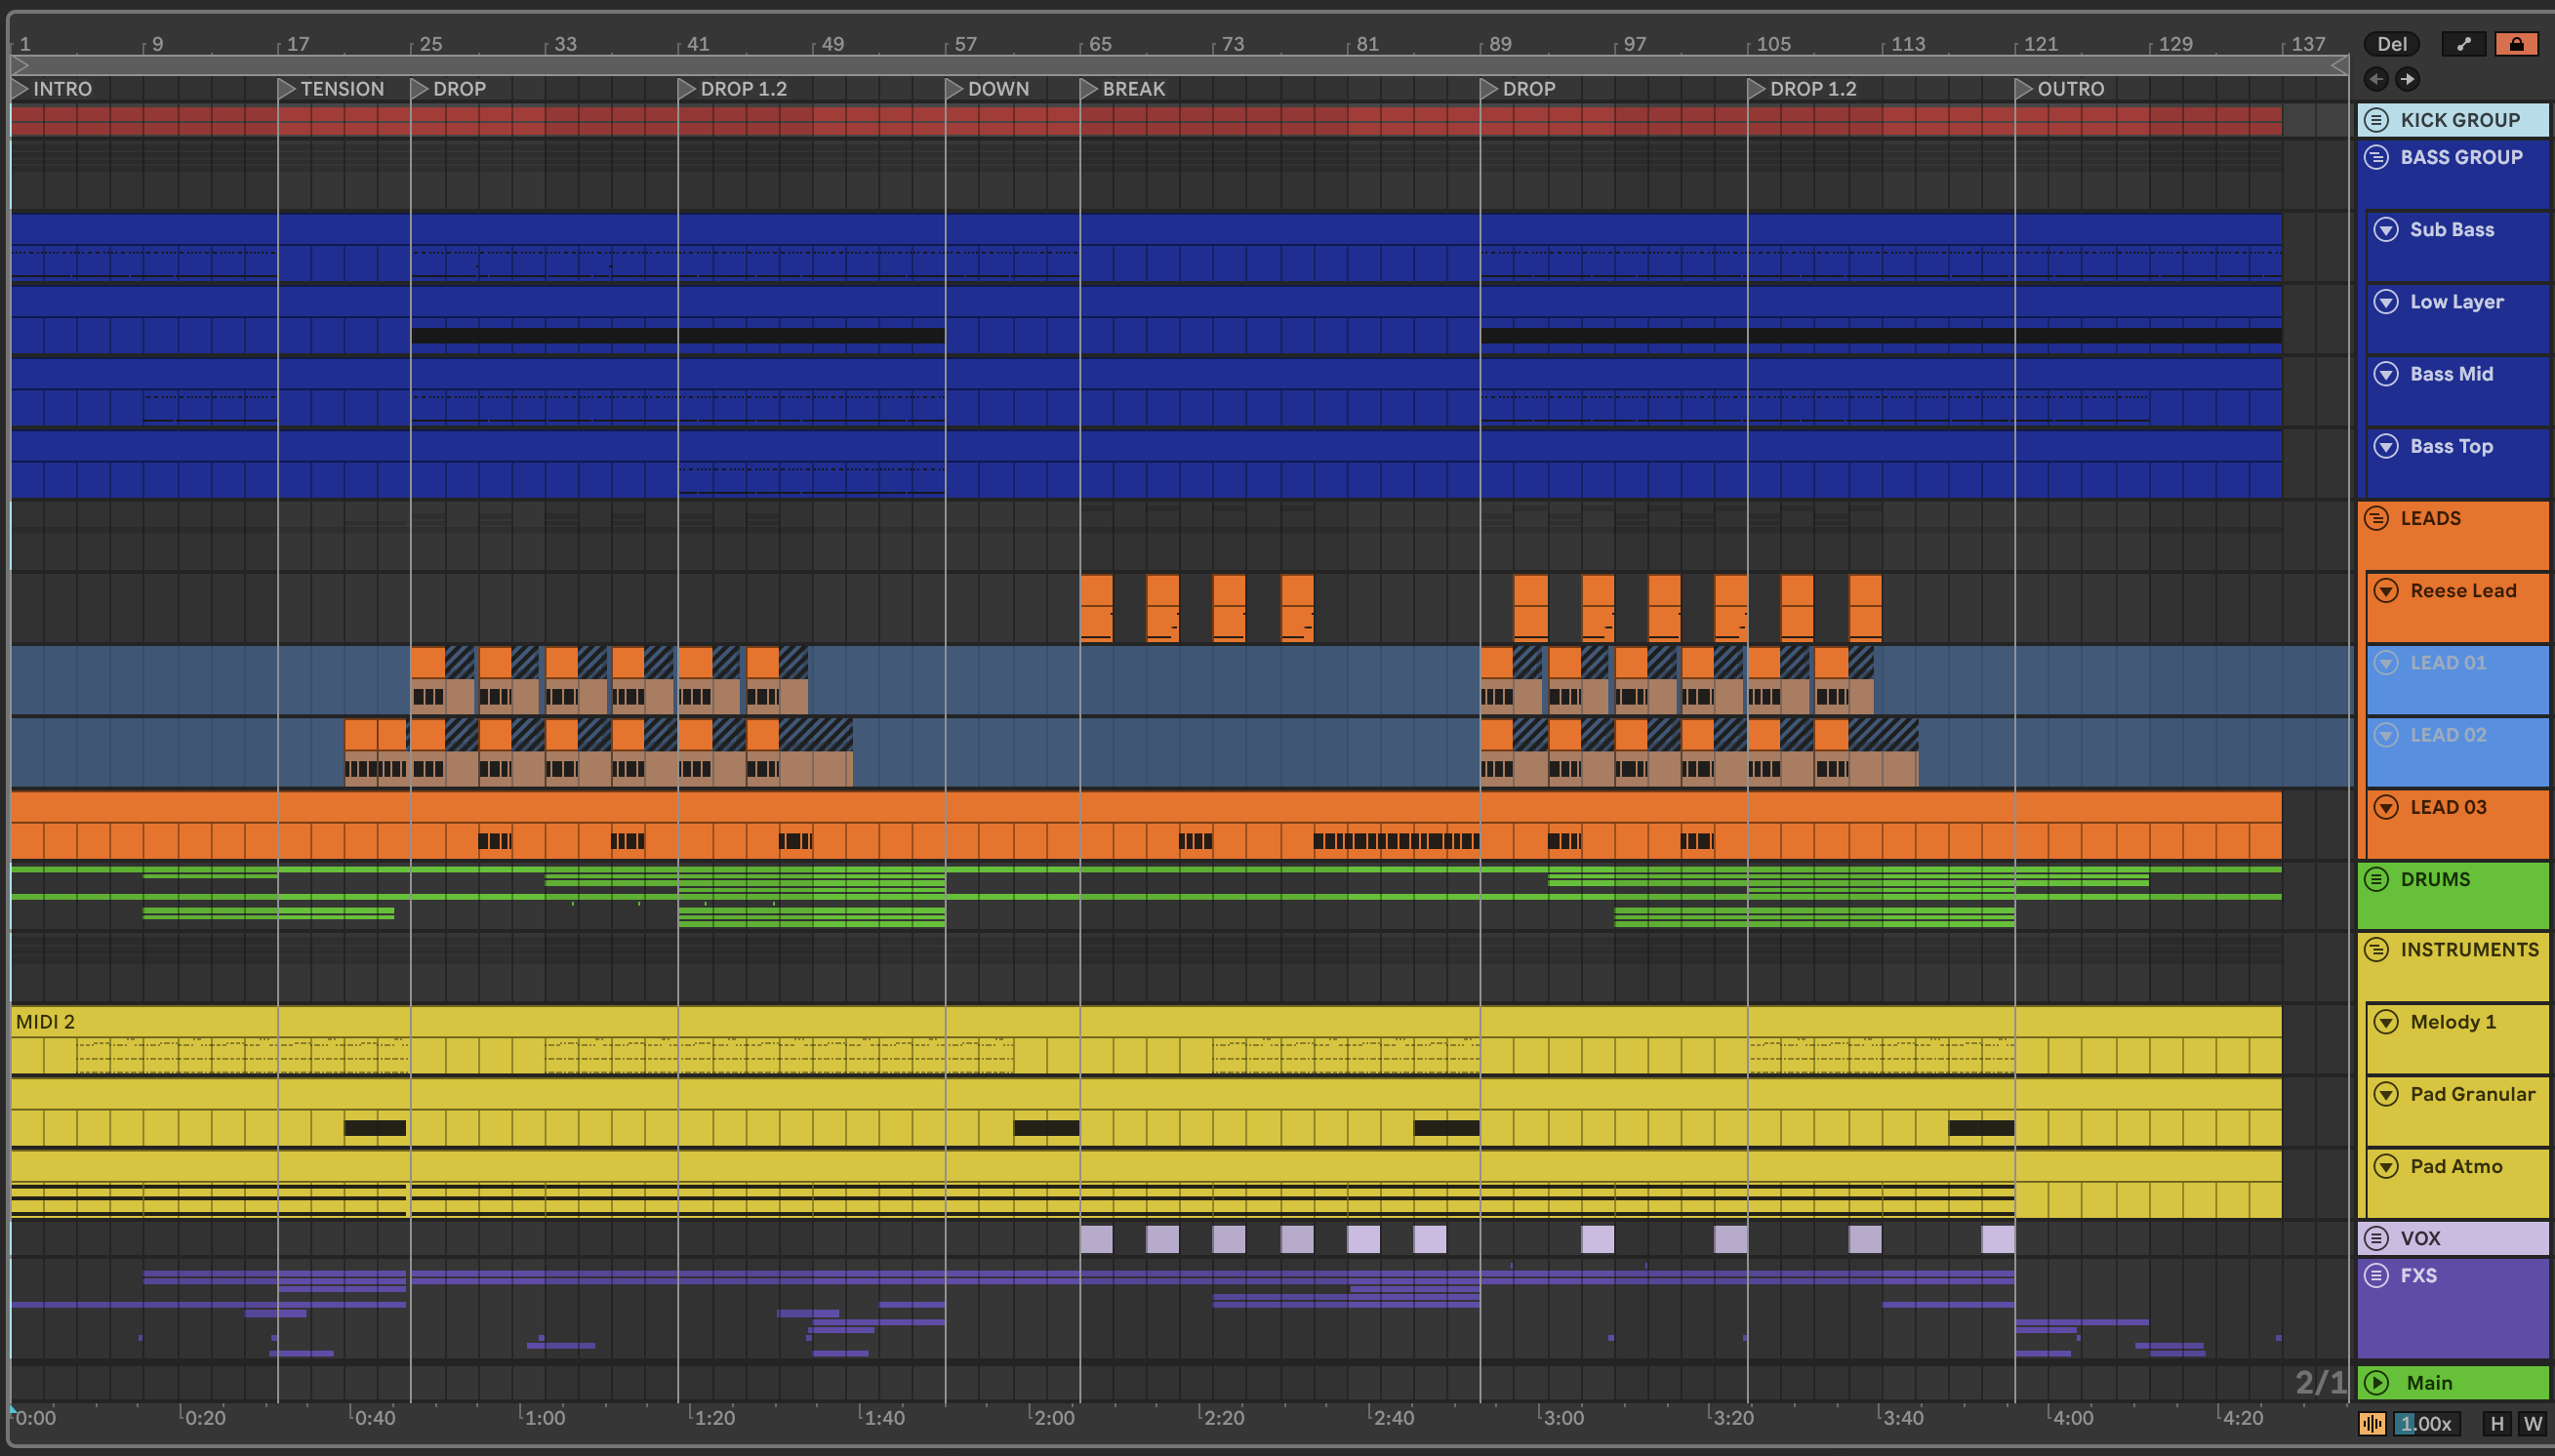Collapse the BASS GROUP track
Screen dimensions: 2555x1456
[2377, 158]
